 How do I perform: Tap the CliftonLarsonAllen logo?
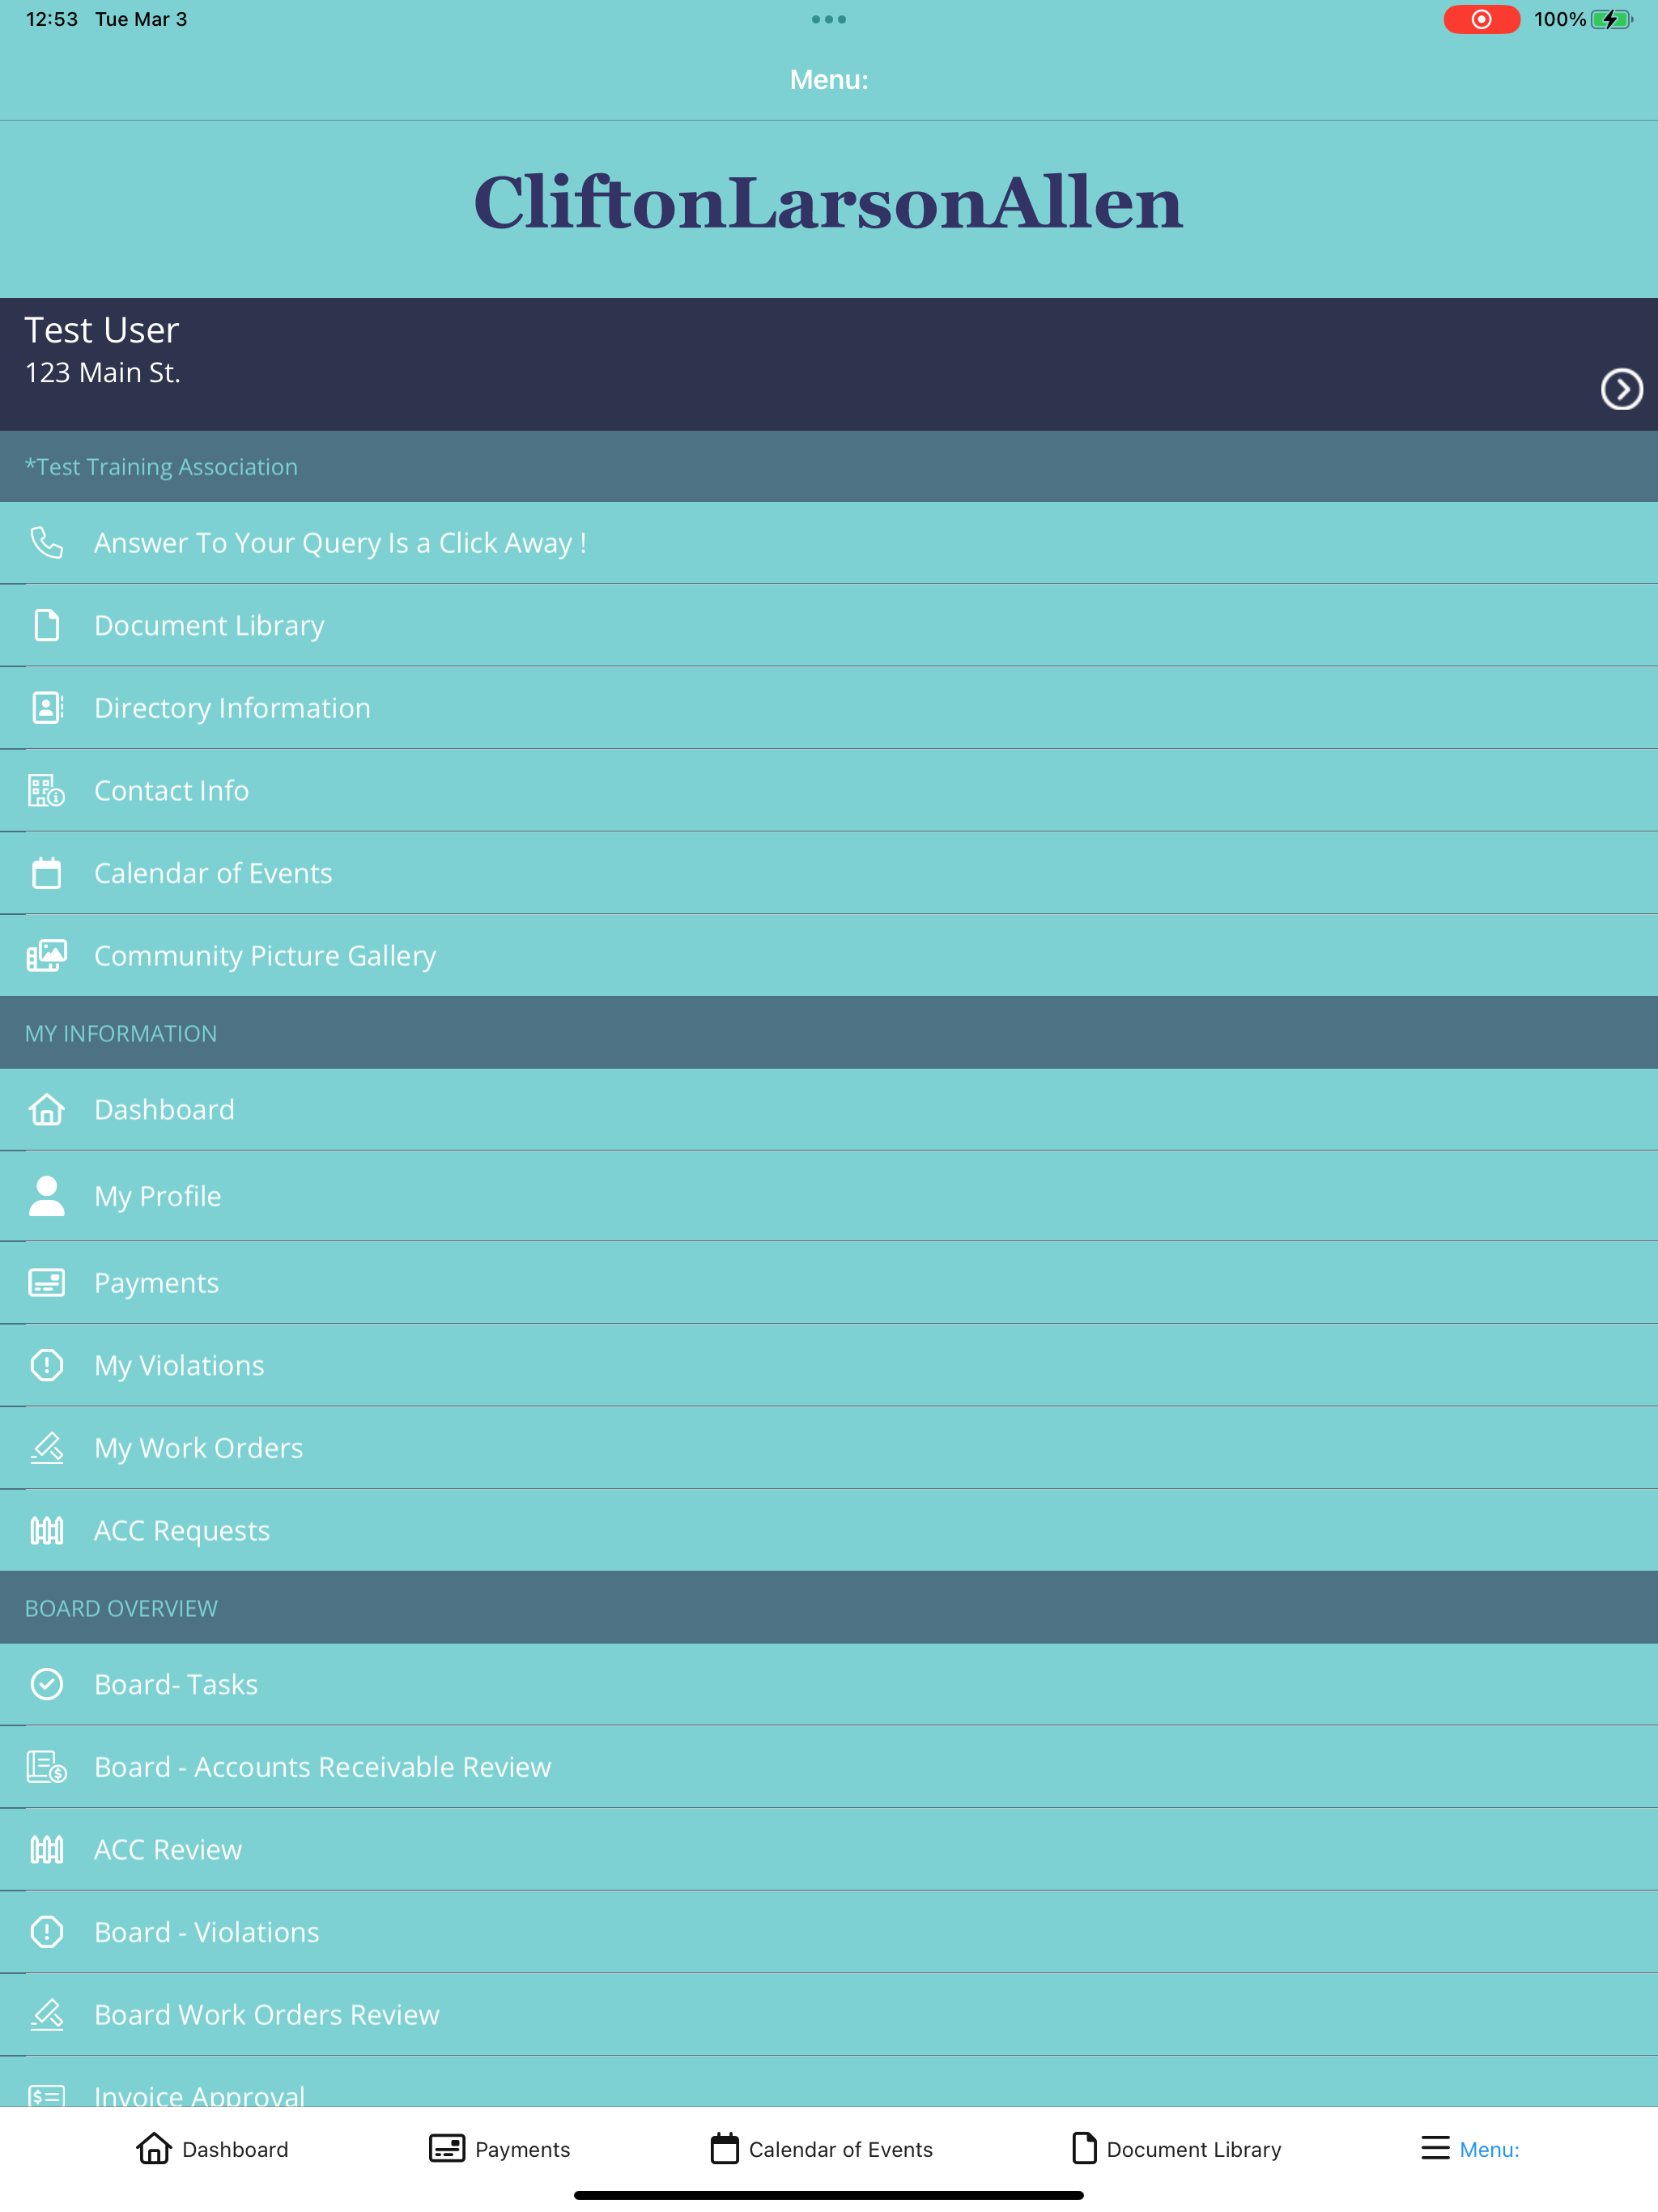828,203
